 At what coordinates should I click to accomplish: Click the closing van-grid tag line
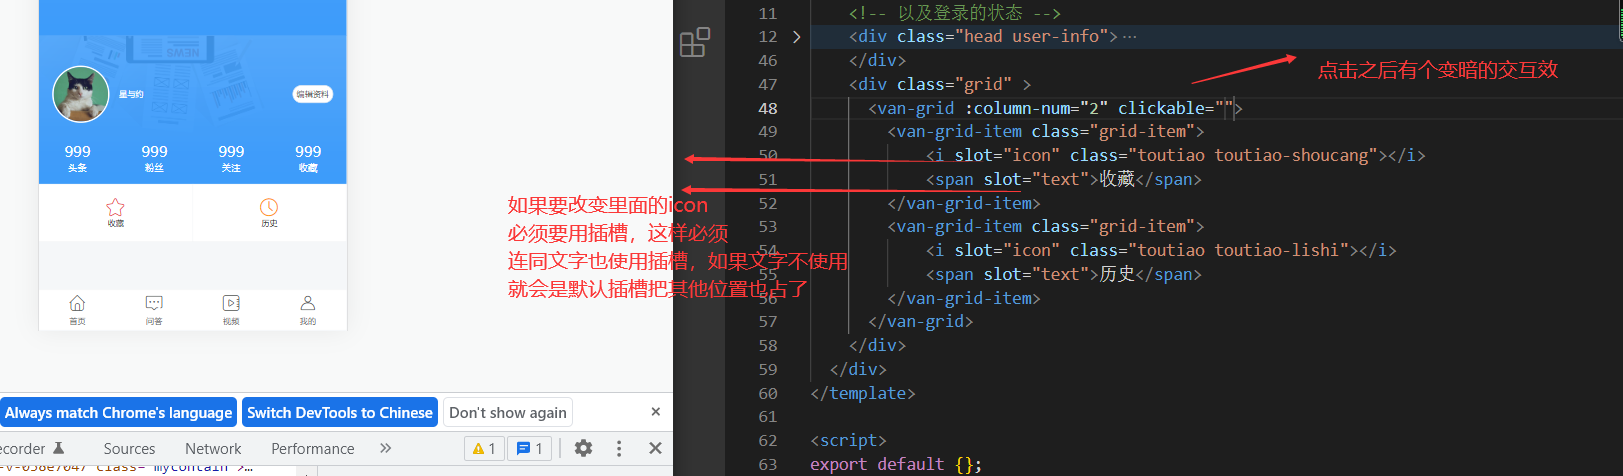[x=920, y=321]
